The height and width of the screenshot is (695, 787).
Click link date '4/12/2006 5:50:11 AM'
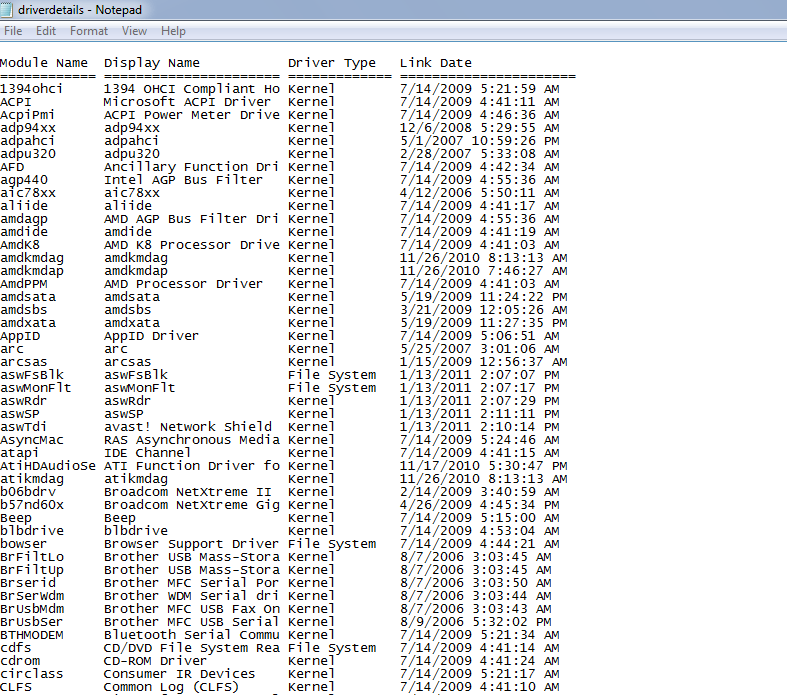tap(479, 193)
